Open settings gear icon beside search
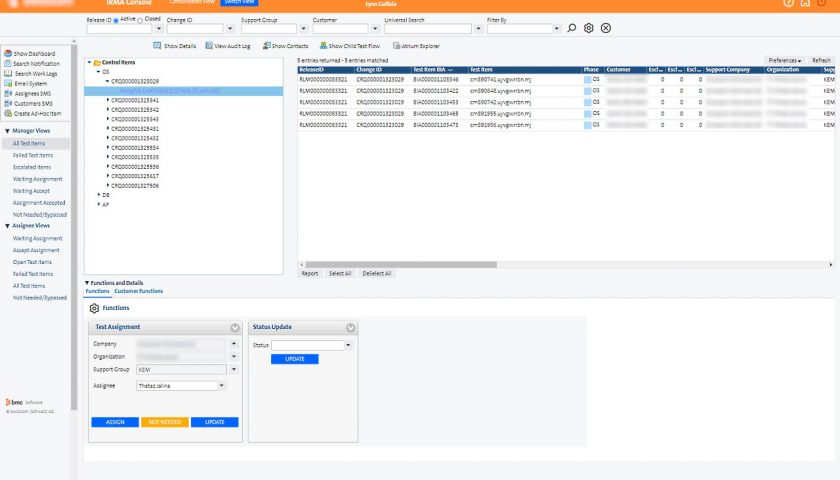 tap(589, 28)
